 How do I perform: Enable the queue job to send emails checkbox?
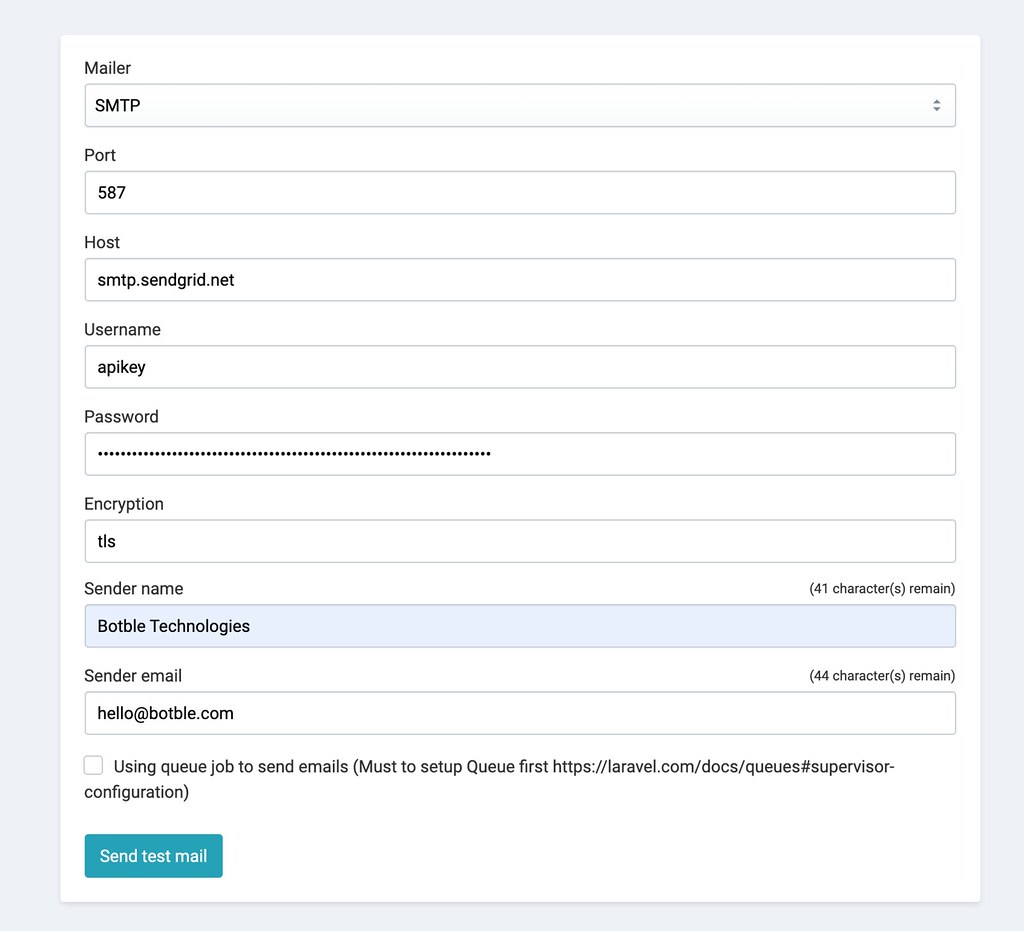pos(93,765)
